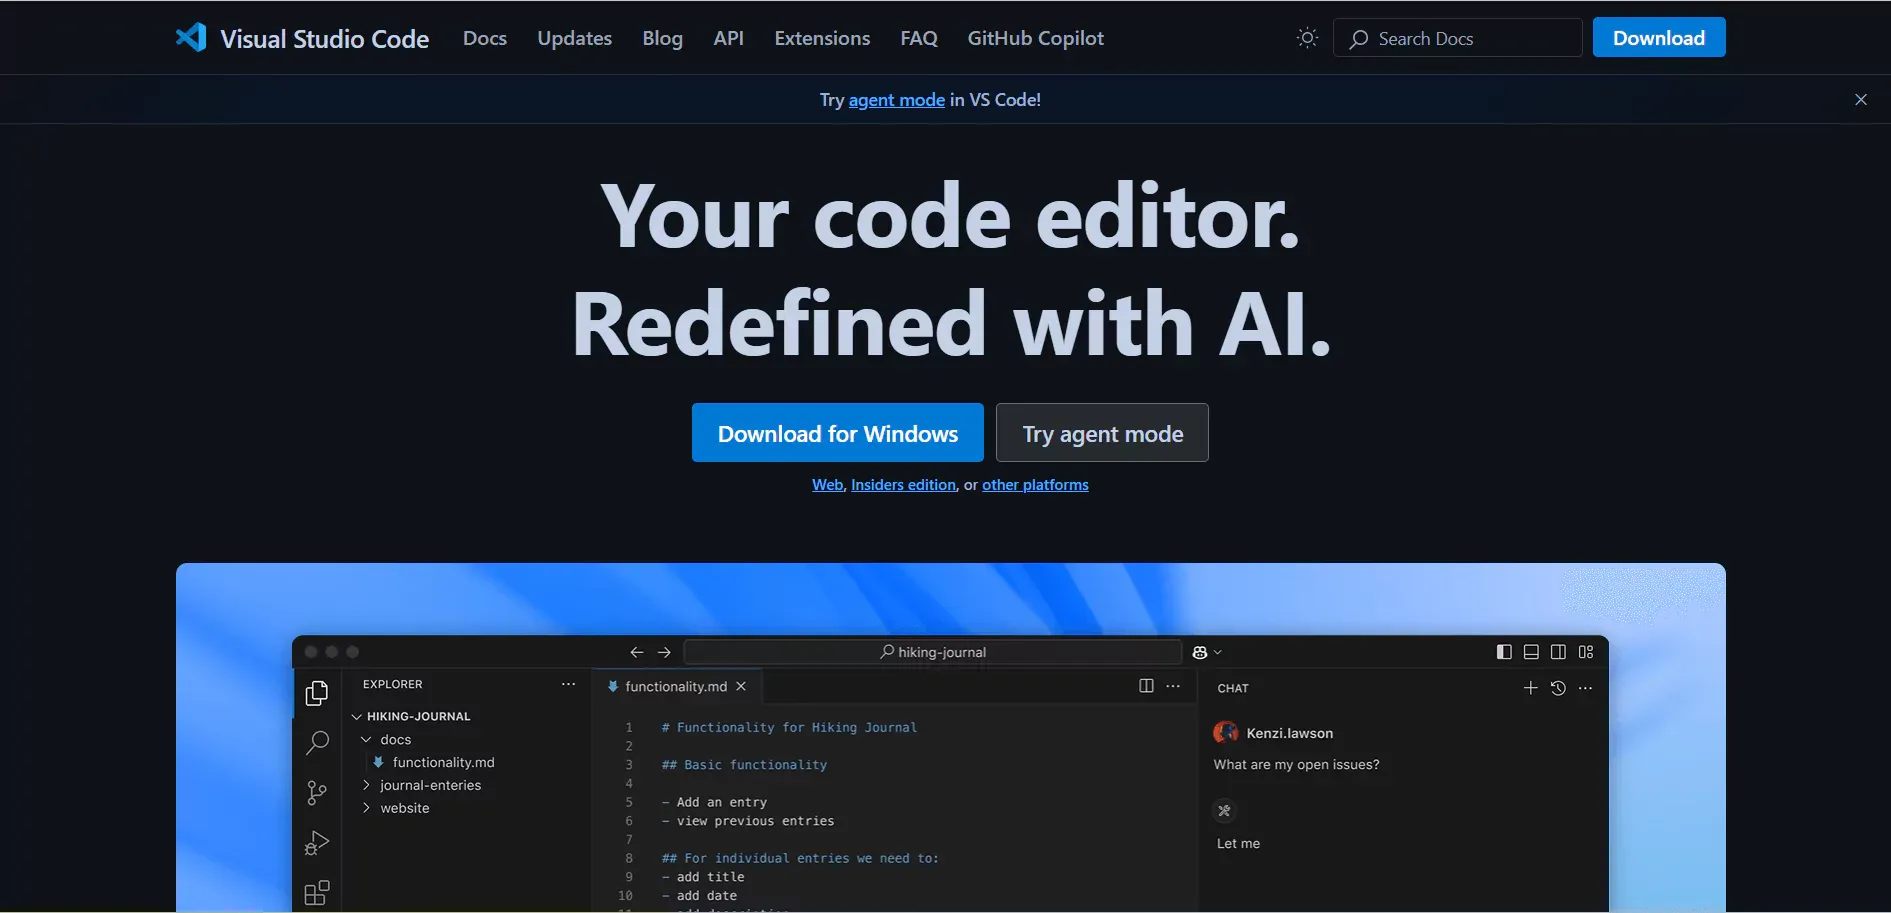The image size is (1891, 913).
Task: Click the '- Add an entry' line
Action: [714, 802]
